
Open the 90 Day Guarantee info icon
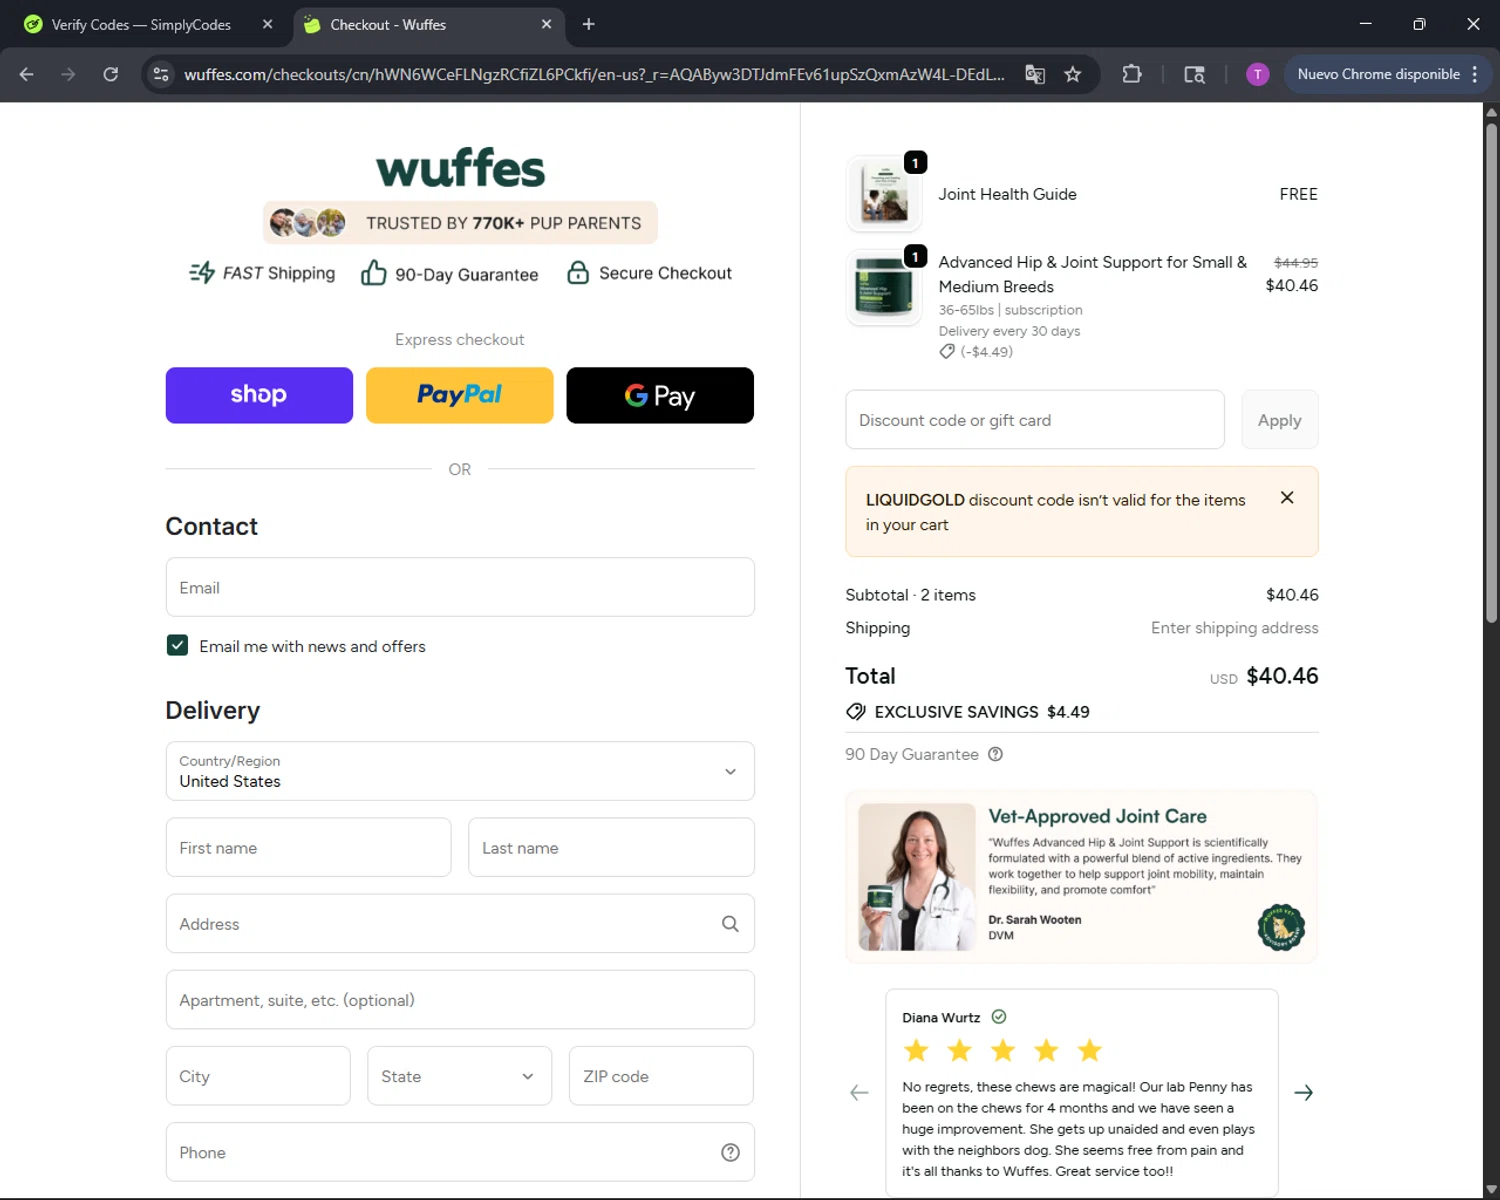click(995, 754)
